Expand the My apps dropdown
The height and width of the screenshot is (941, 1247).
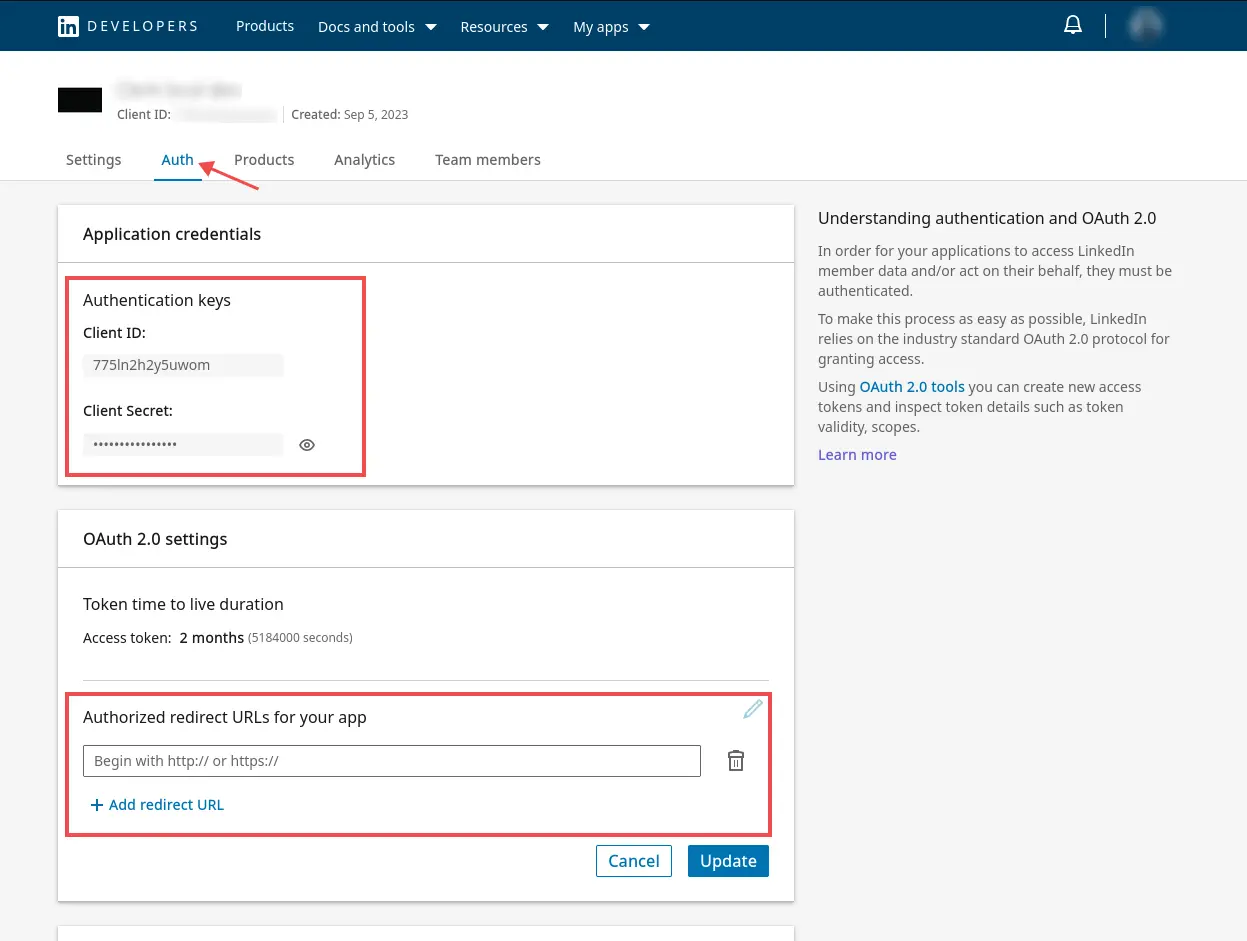pos(611,27)
